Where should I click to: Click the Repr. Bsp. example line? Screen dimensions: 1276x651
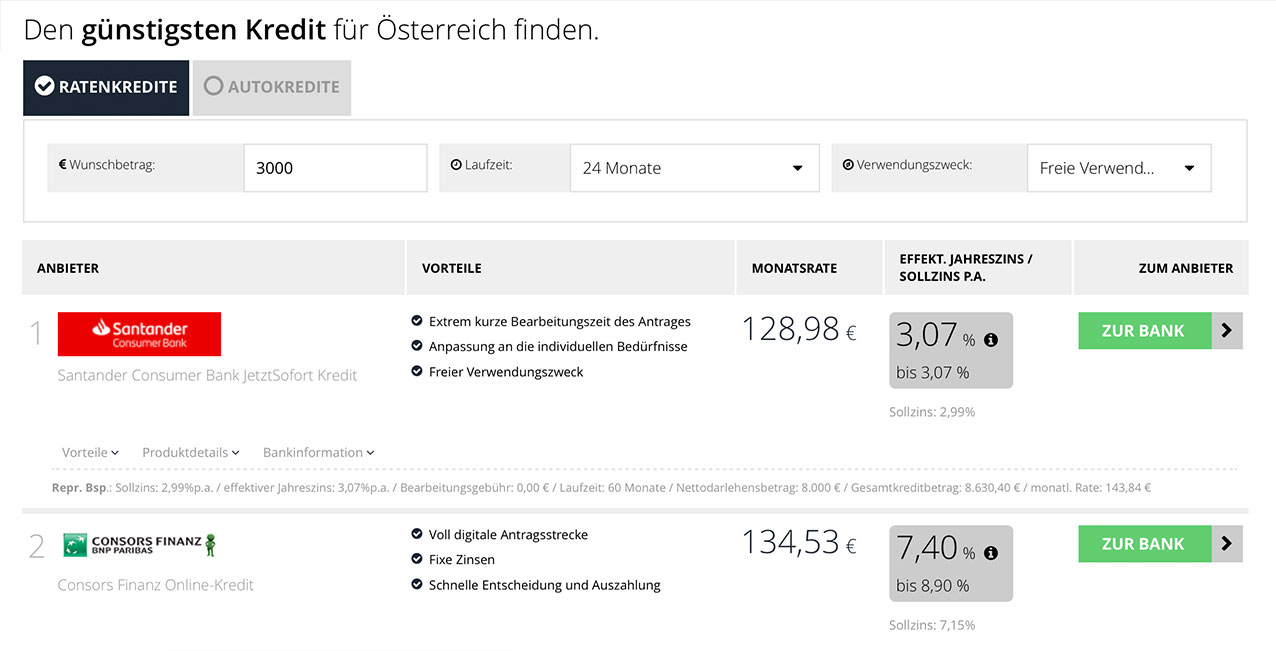[x=602, y=488]
